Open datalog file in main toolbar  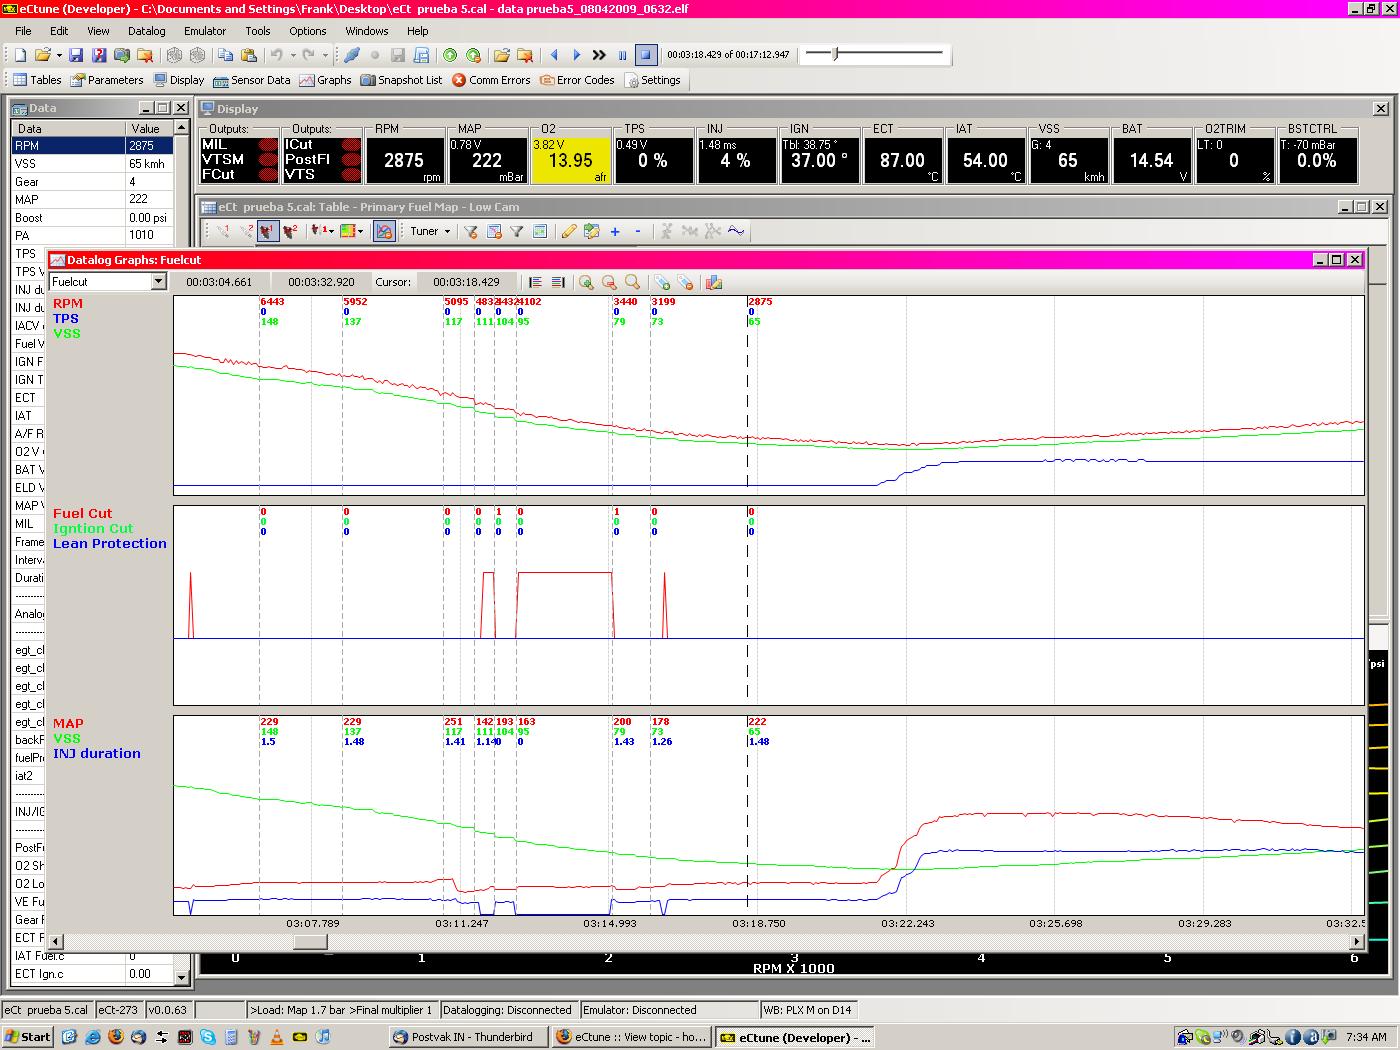point(501,55)
